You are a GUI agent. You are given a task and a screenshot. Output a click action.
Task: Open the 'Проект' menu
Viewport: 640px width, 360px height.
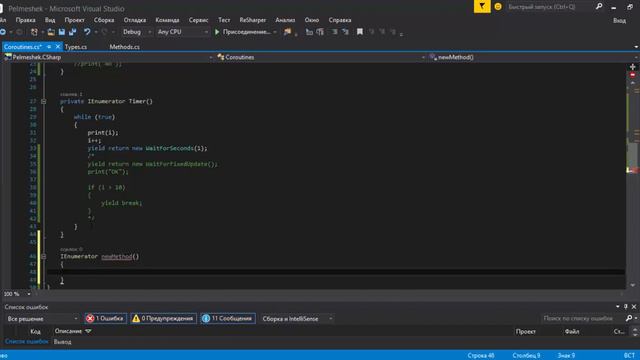coord(74,20)
